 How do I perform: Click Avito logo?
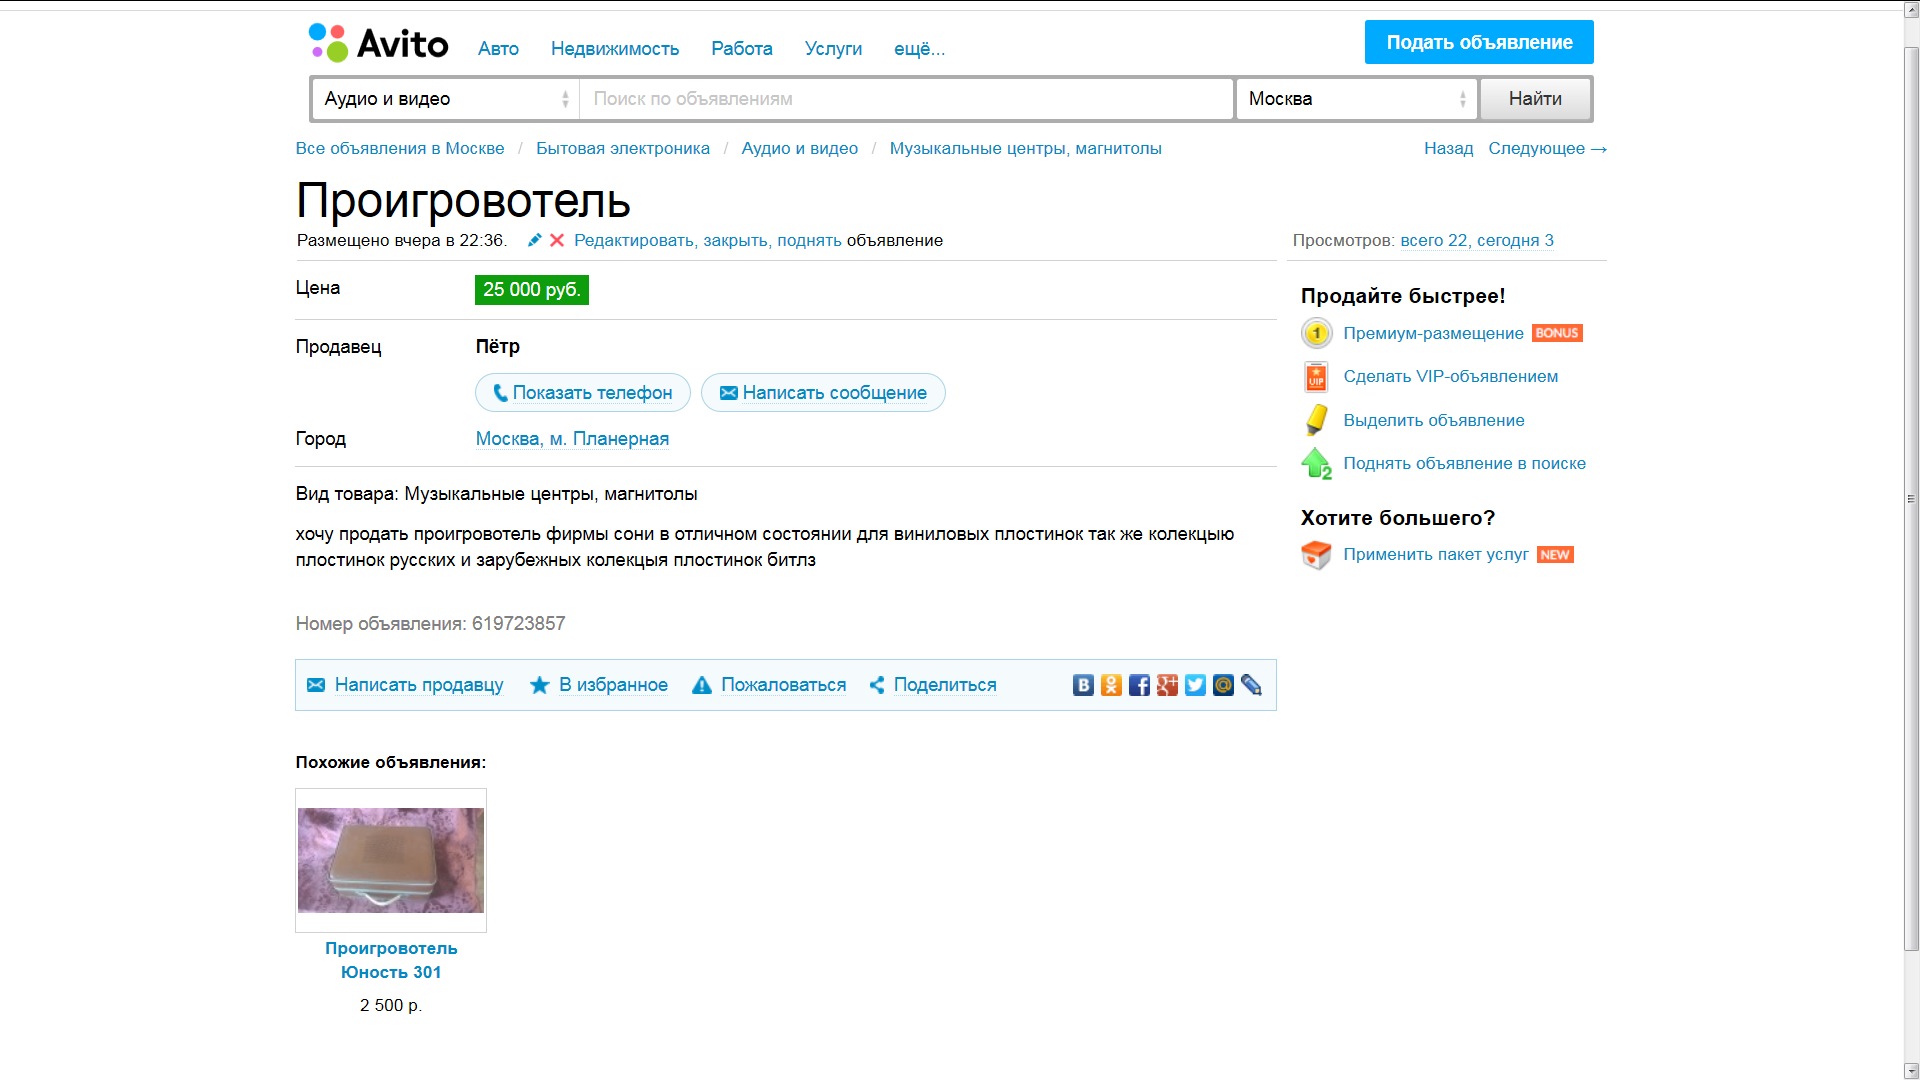tap(379, 44)
